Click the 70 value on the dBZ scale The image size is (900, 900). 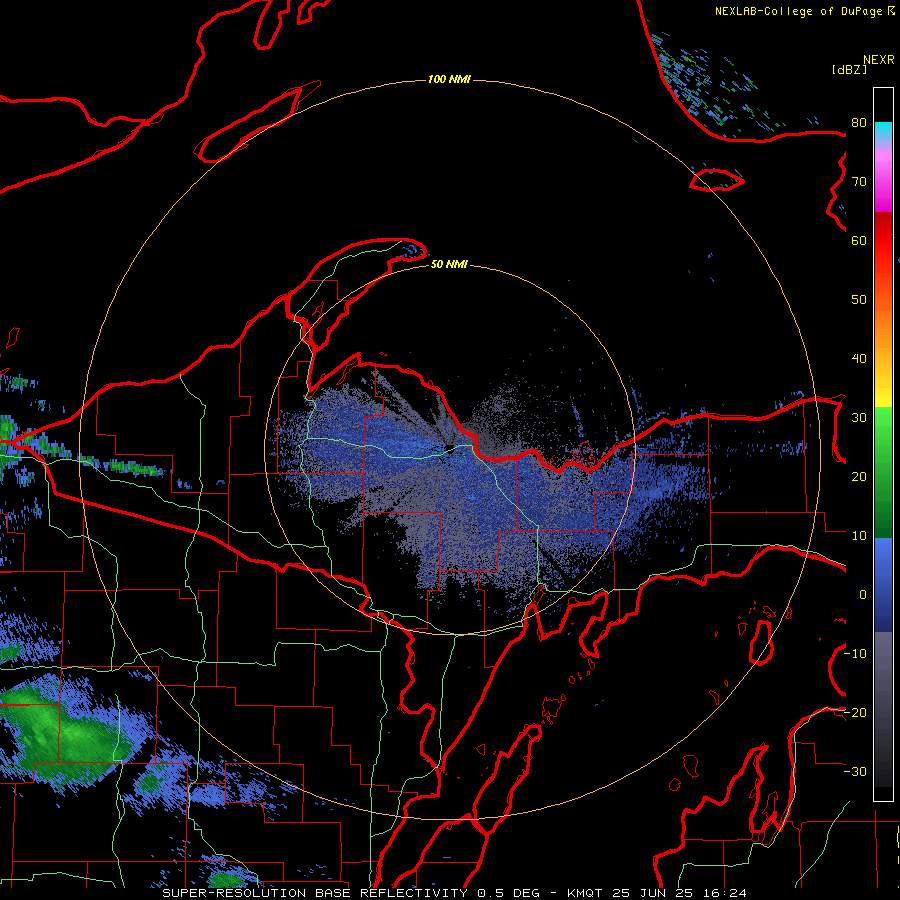[x=859, y=182]
